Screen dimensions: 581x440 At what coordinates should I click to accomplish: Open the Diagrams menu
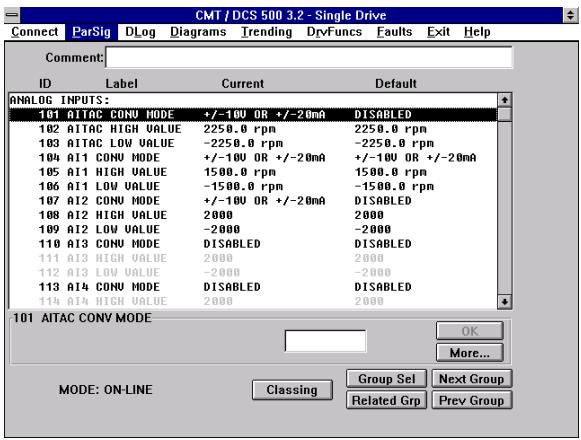(x=198, y=32)
